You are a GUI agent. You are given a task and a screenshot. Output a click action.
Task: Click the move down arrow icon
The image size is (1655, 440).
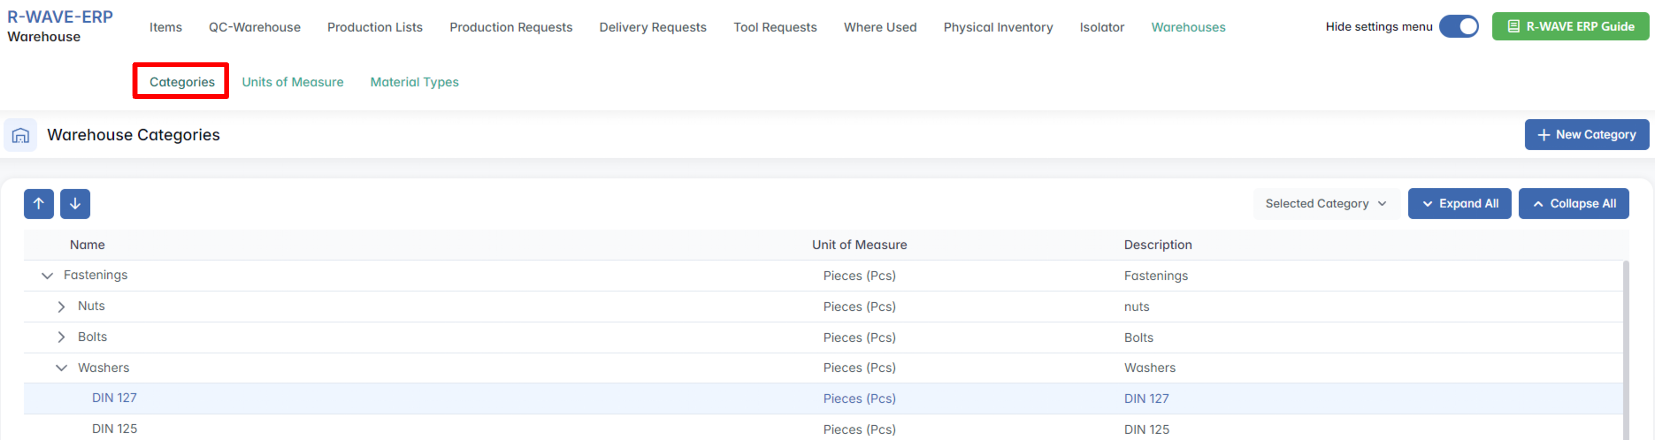(x=75, y=204)
